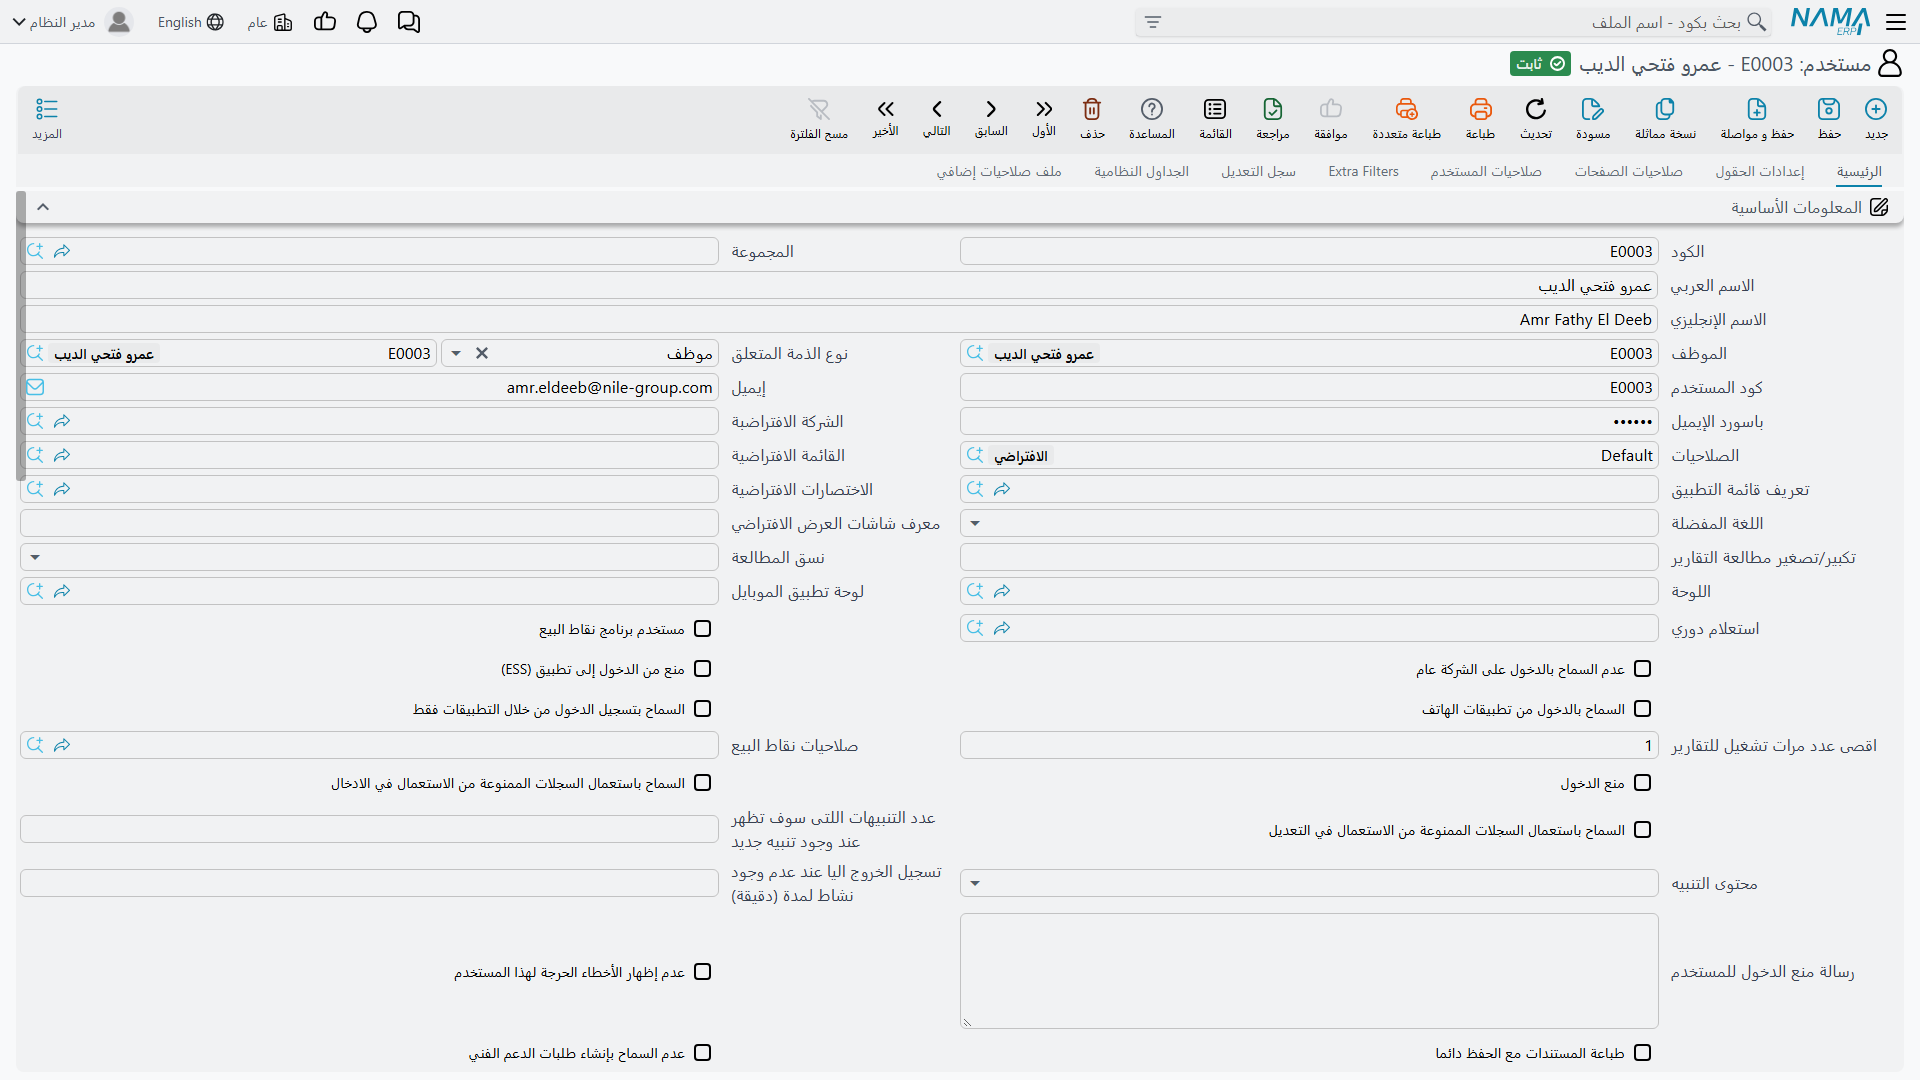The image size is (1920, 1080).
Task: Open the نسق المطالعة dropdown
Action: click(35, 557)
